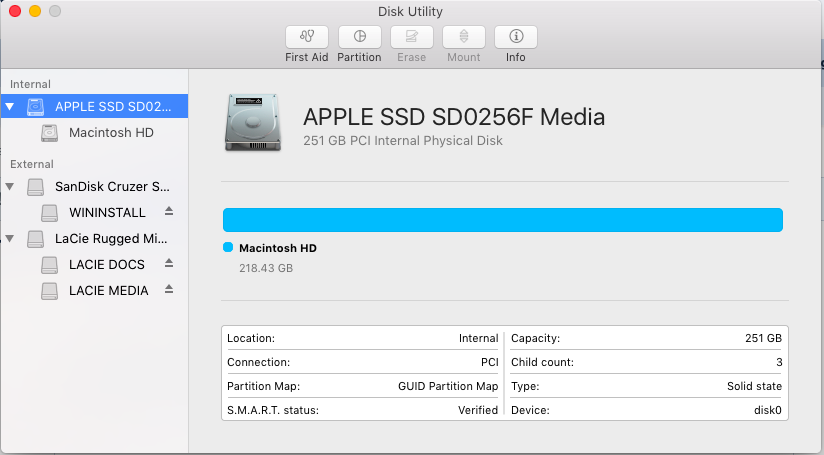
Task: Click the Connection value PCI
Action: click(489, 362)
